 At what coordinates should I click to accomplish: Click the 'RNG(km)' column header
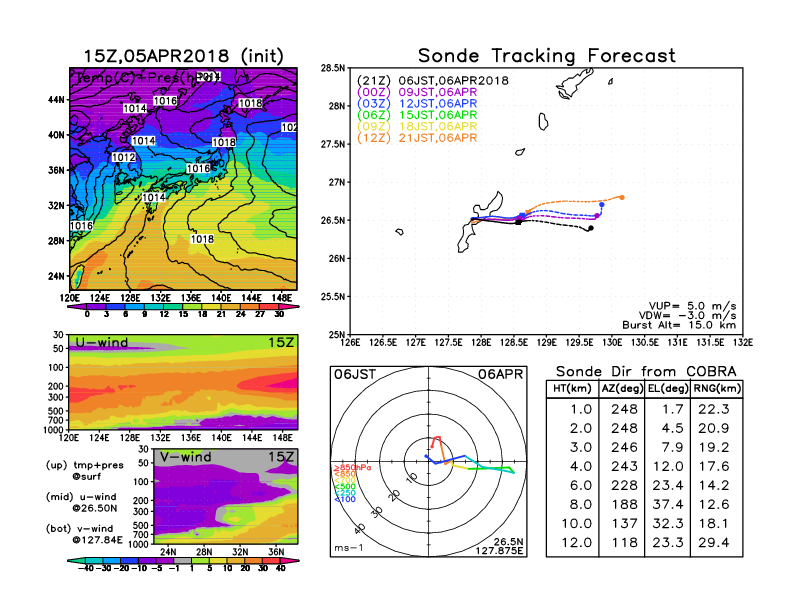(x=717, y=388)
